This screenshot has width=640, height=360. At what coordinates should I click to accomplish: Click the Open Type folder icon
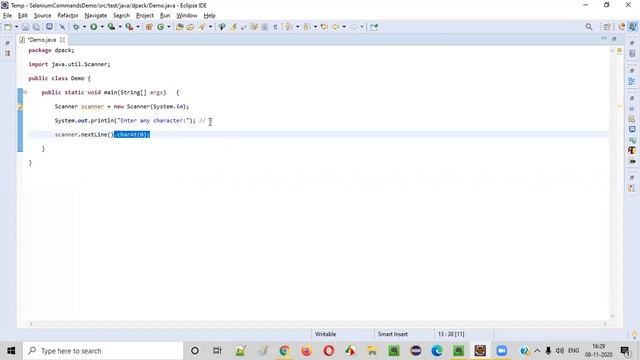[x=179, y=27]
